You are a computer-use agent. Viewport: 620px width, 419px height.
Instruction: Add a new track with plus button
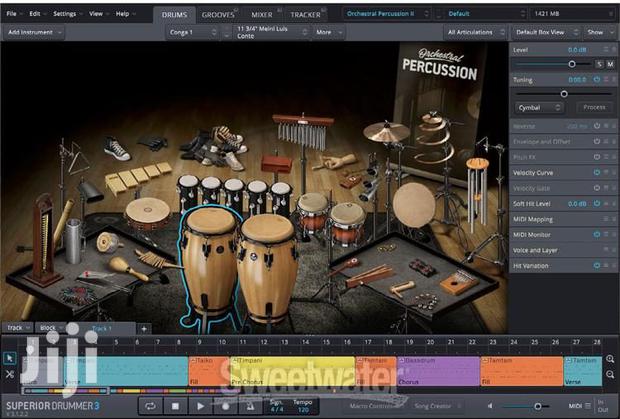[x=144, y=328]
